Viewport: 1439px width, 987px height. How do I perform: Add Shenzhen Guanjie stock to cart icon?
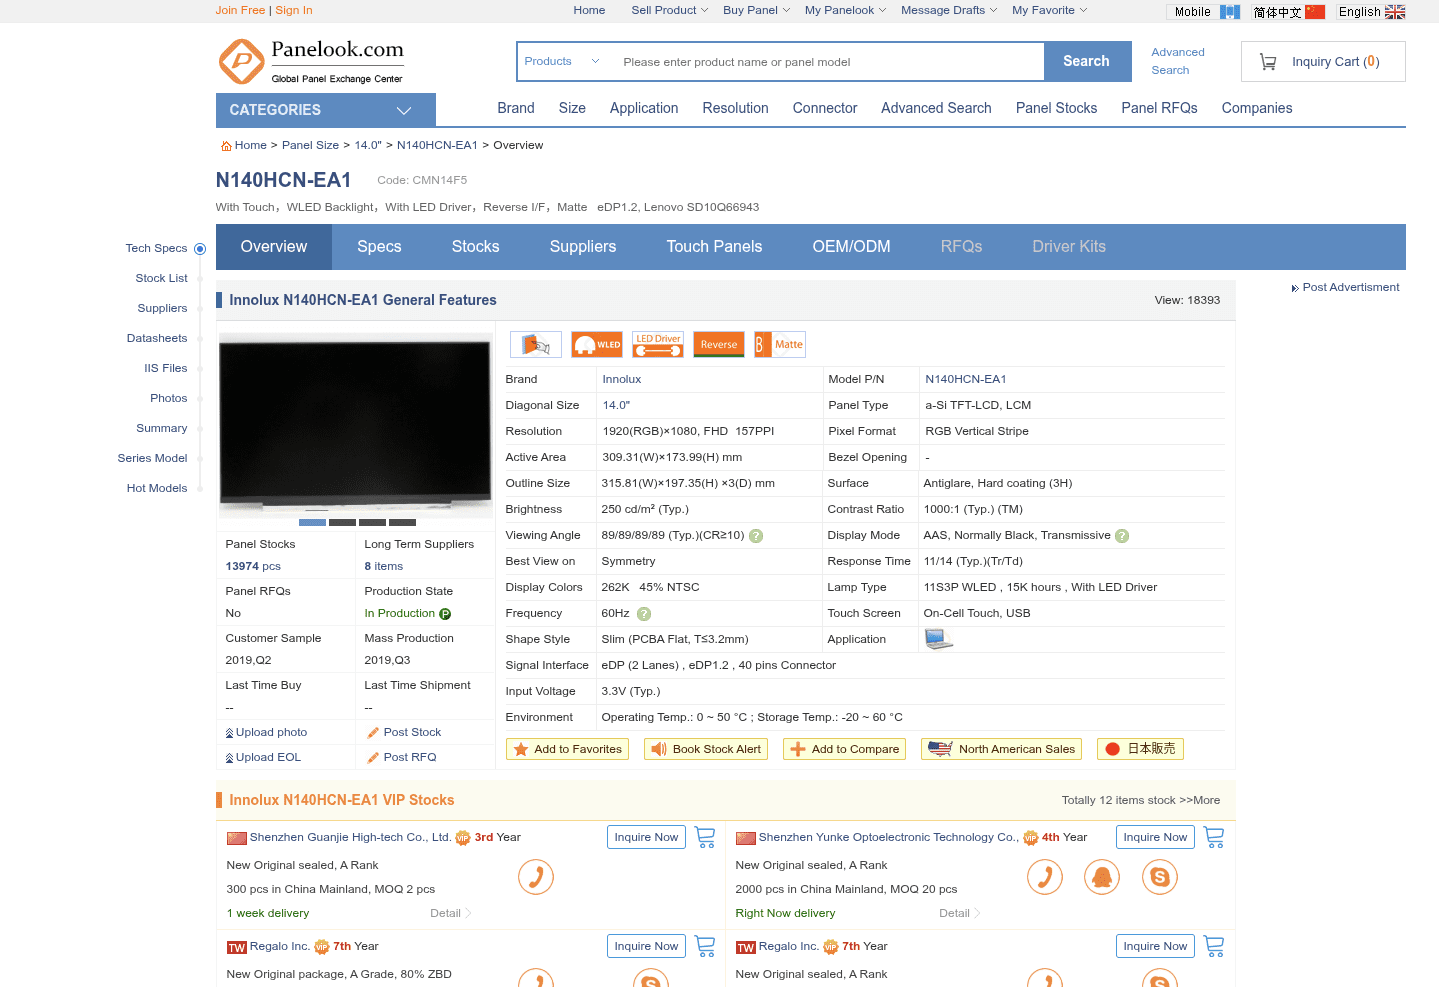coord(705,837)
